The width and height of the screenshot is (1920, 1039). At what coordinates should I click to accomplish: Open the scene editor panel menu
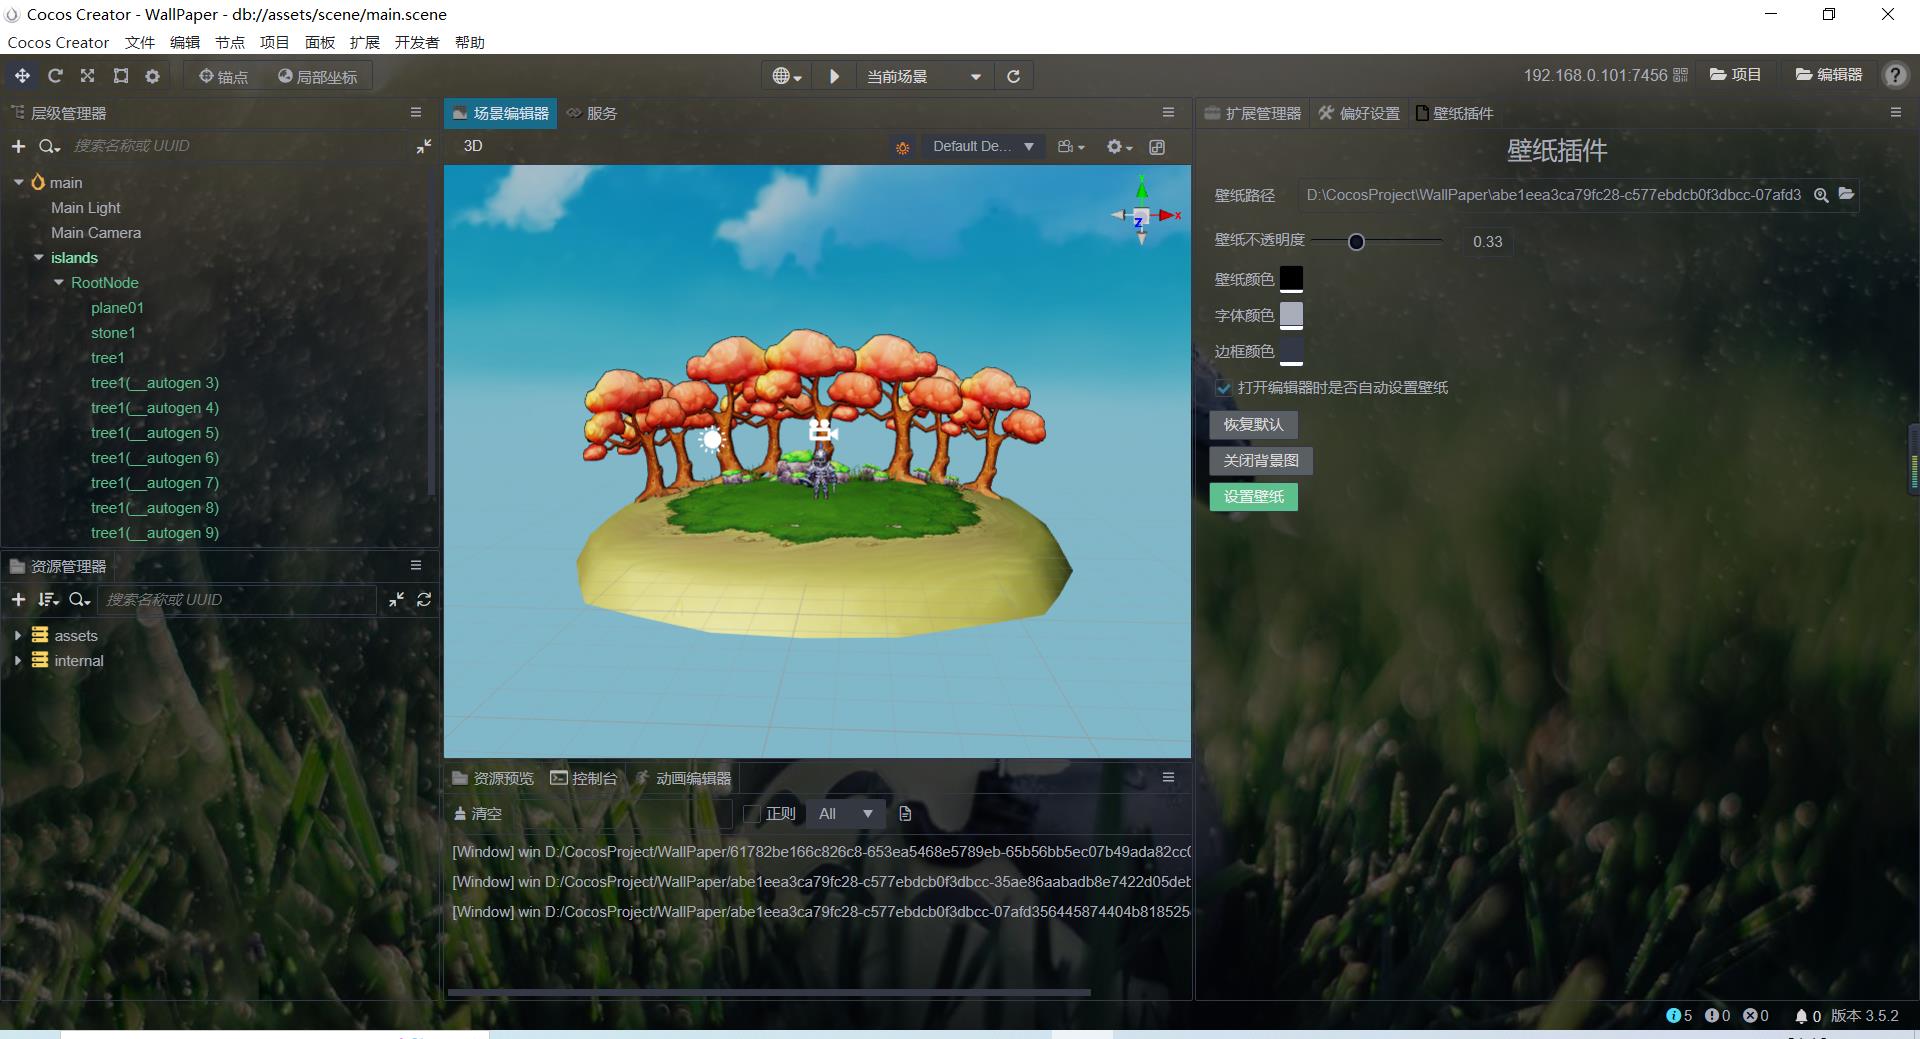[x=1168, y=112]
